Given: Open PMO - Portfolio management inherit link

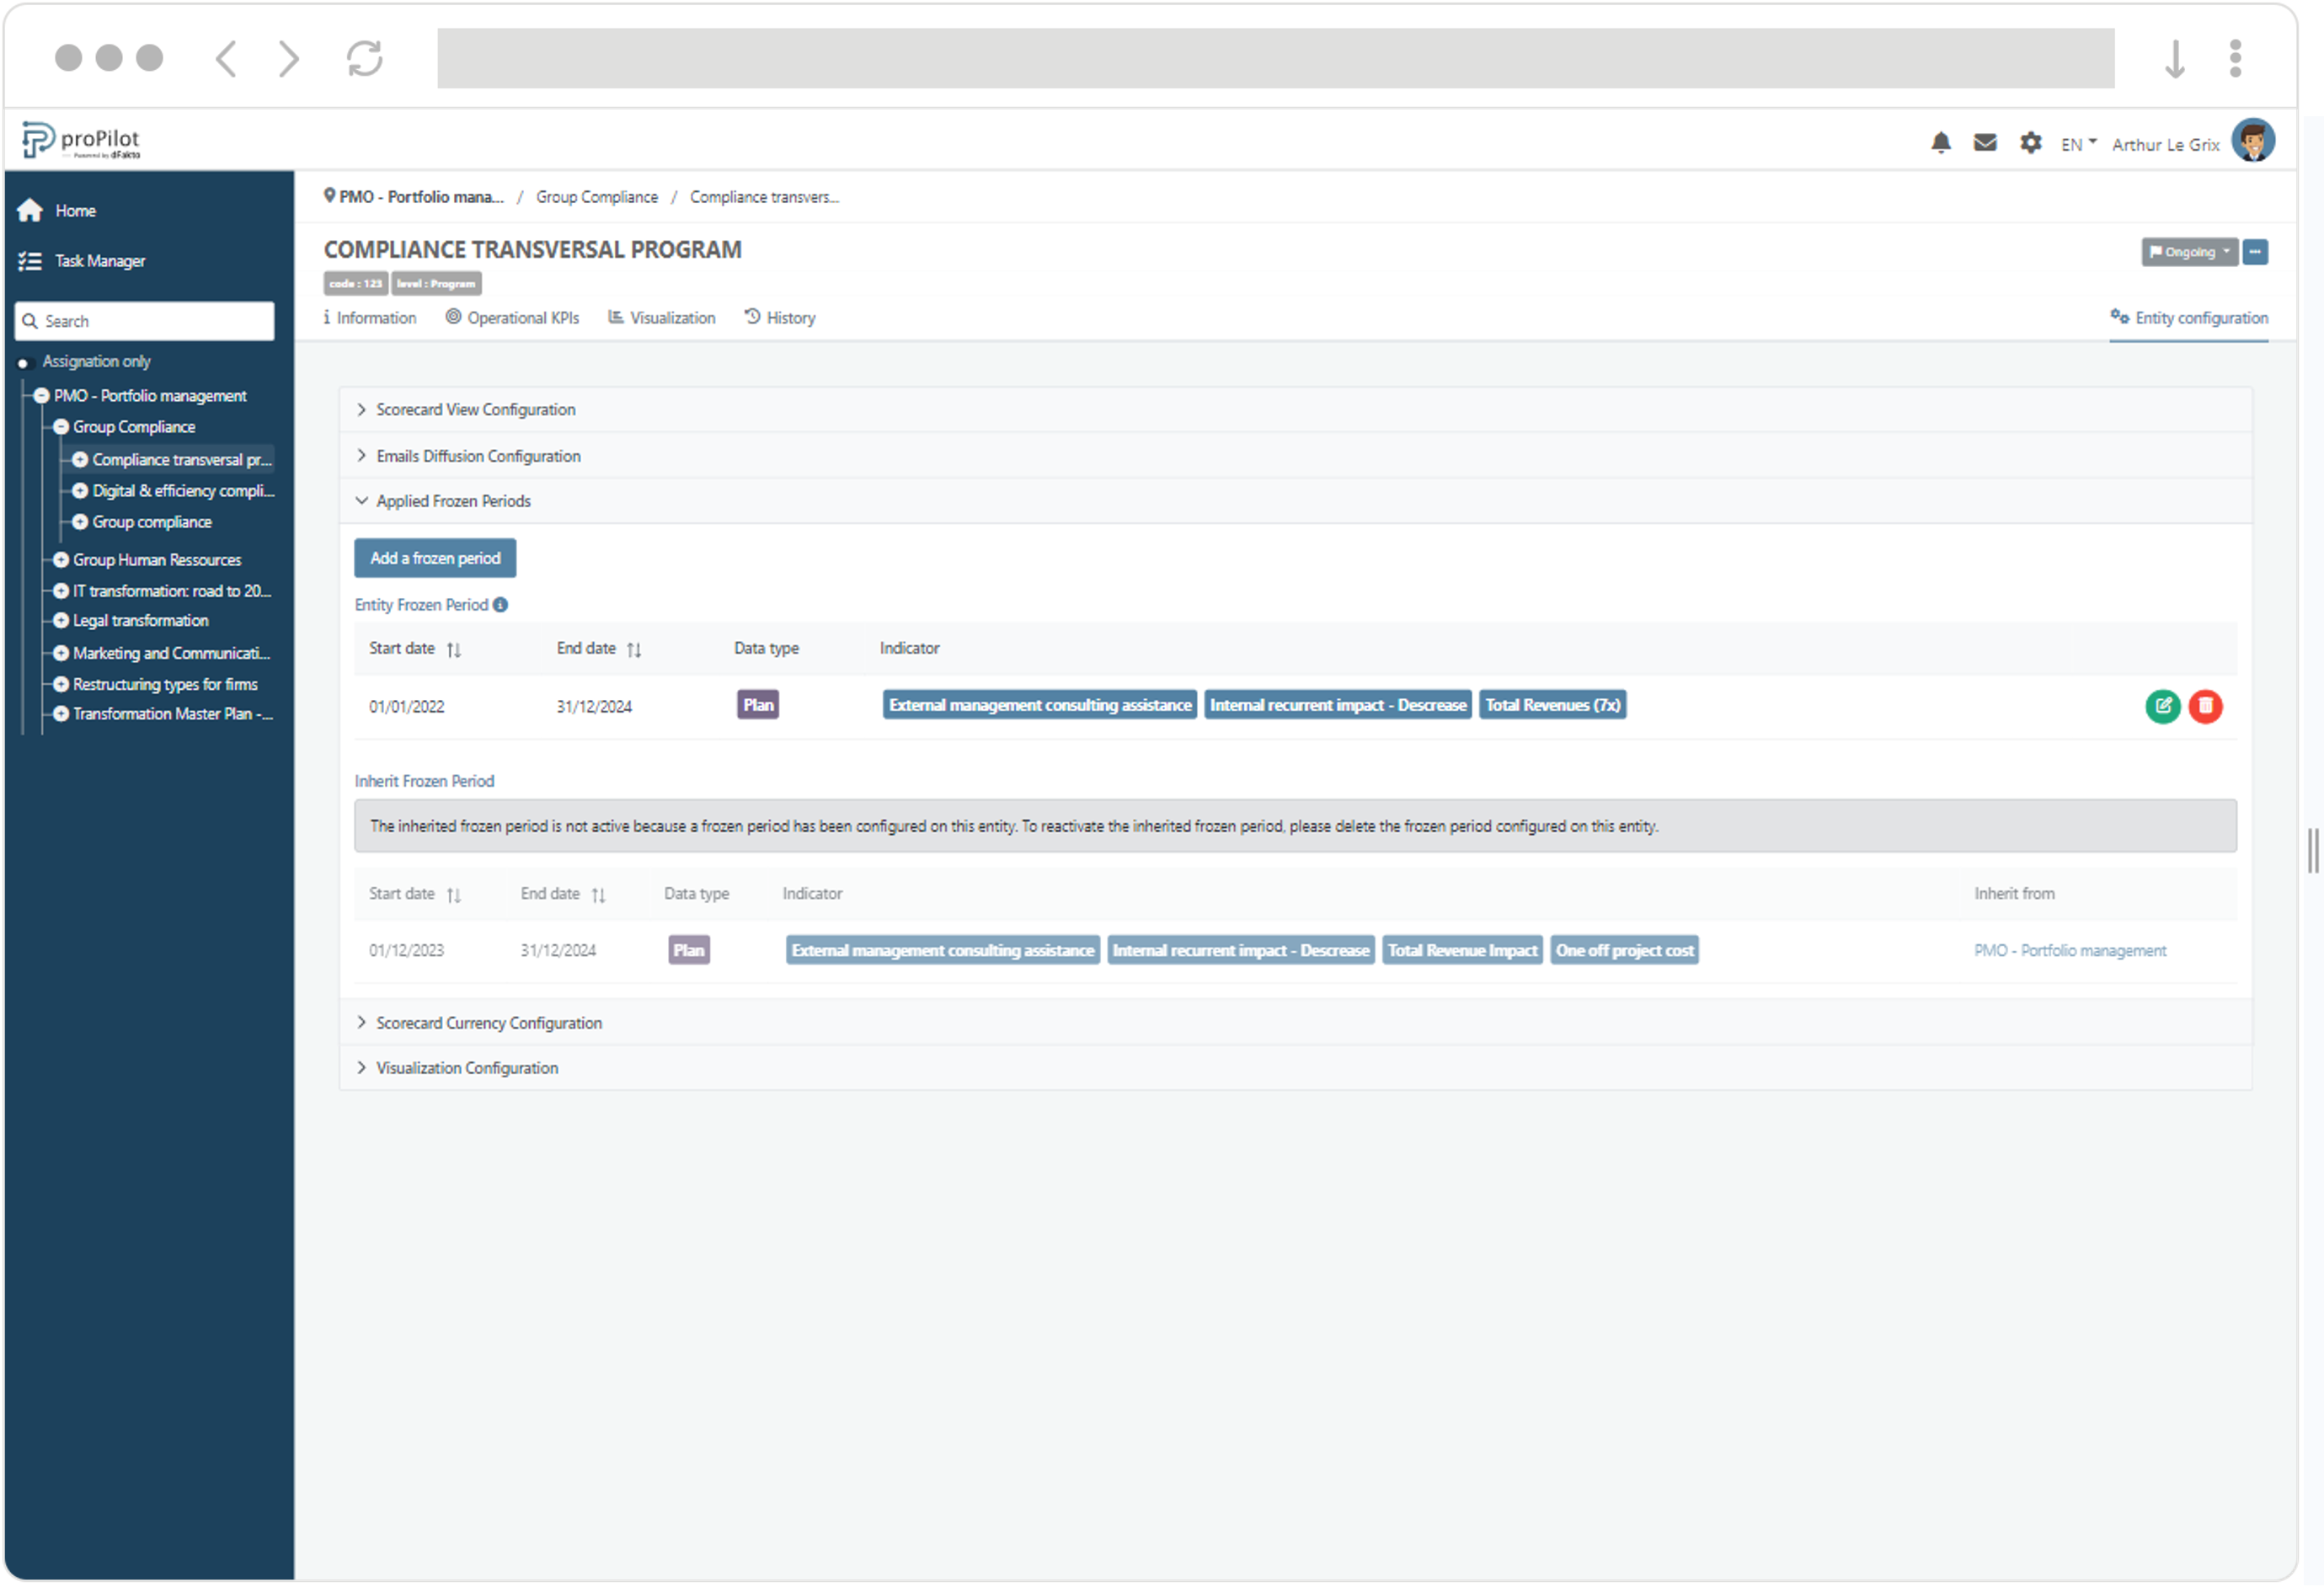Looking at the screenshot, I should (x=2069, y=951).
